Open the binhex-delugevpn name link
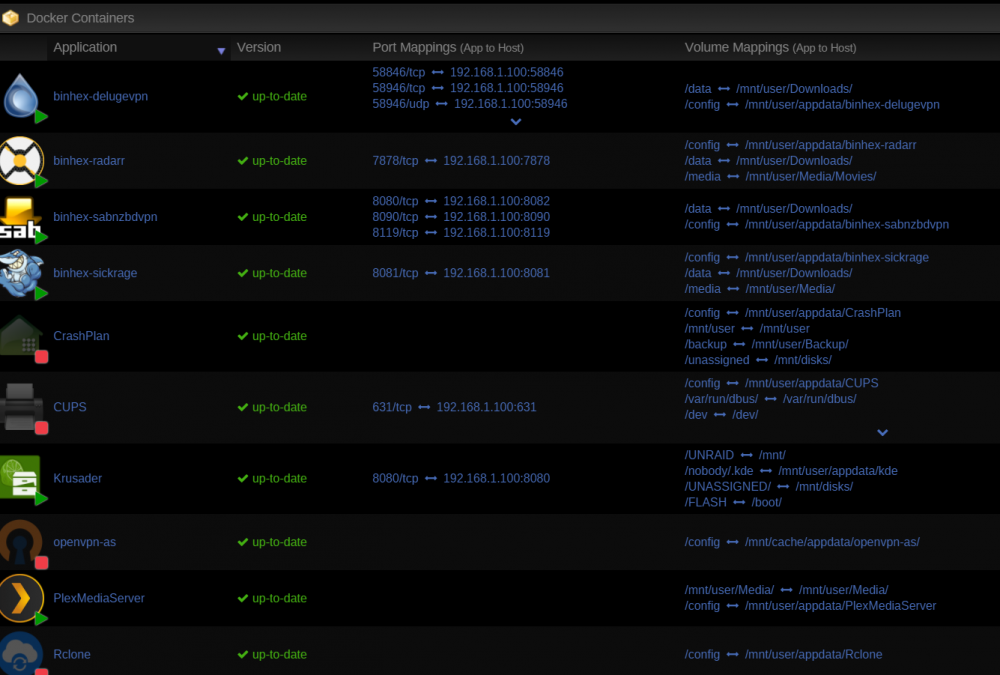Viewport: 1000px width, 675px height. 100,96
